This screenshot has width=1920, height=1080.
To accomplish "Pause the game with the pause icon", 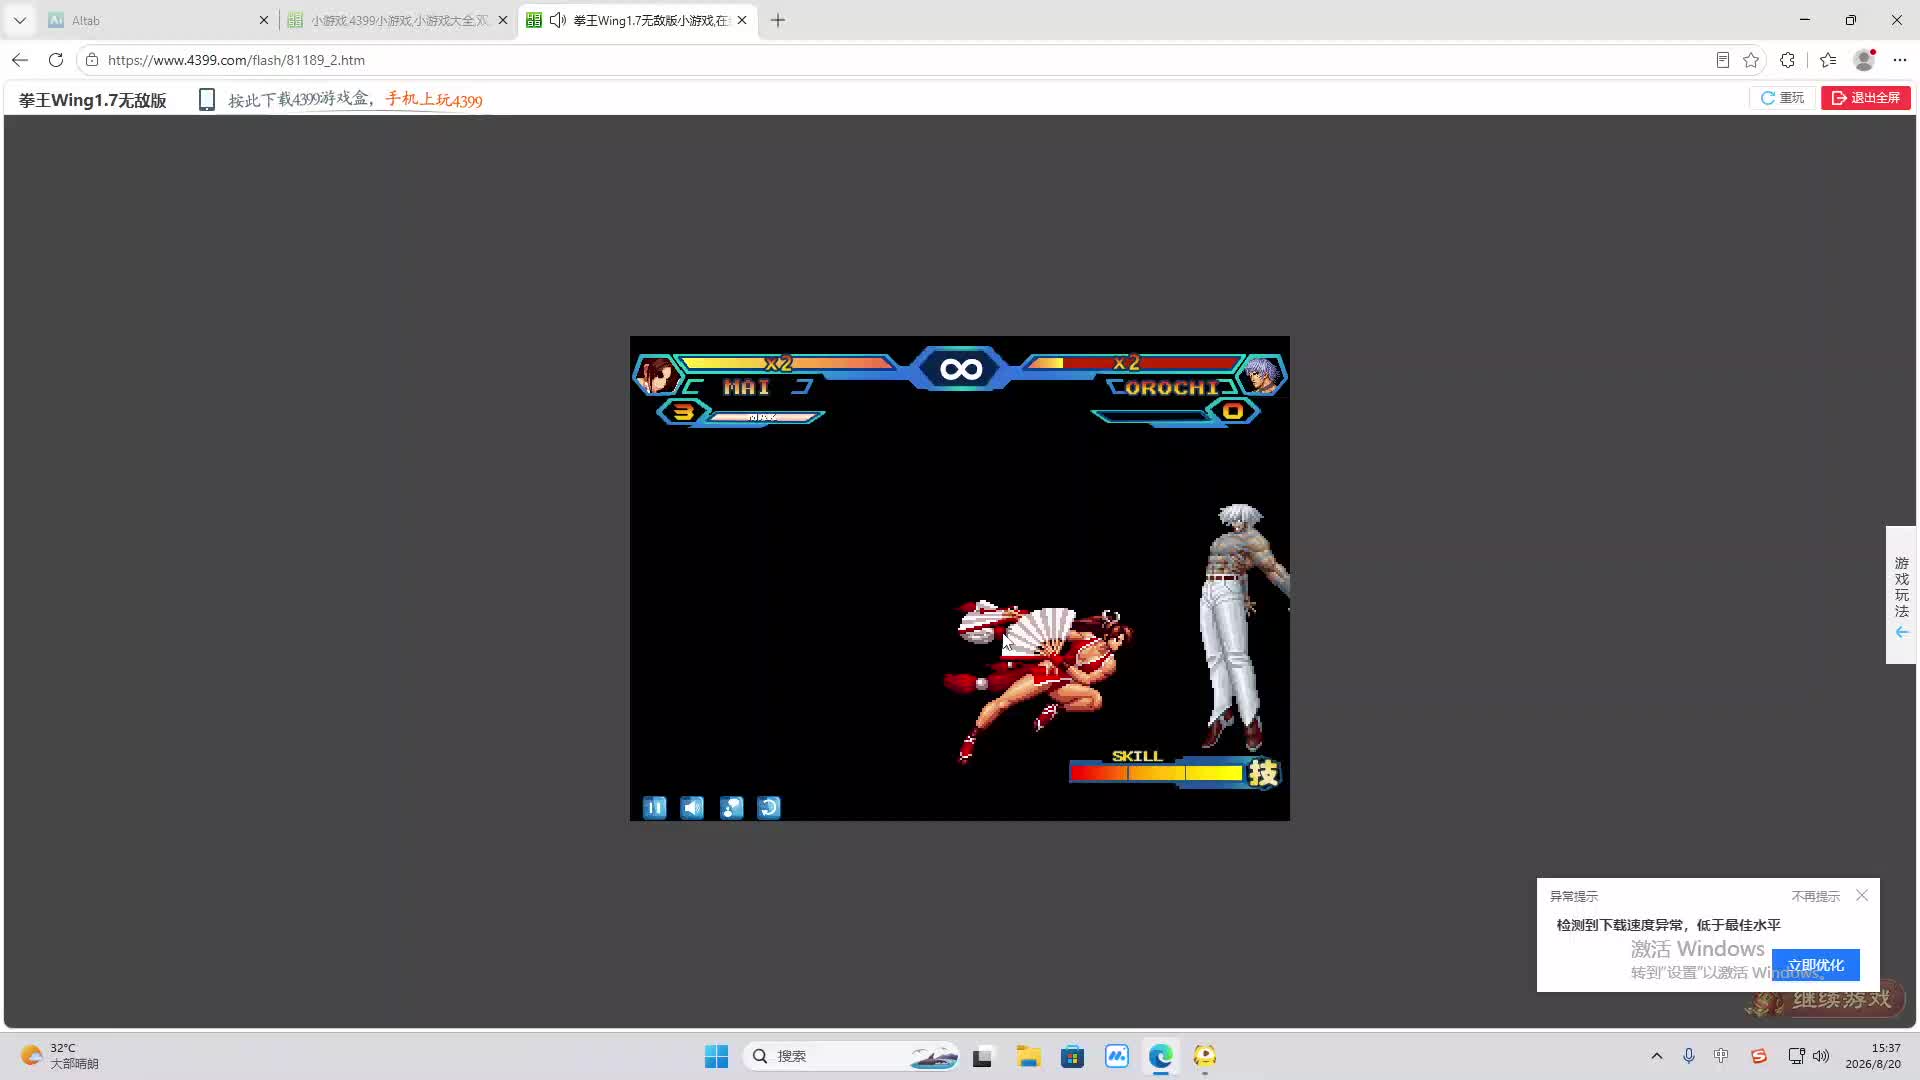I will coord(654,807).
